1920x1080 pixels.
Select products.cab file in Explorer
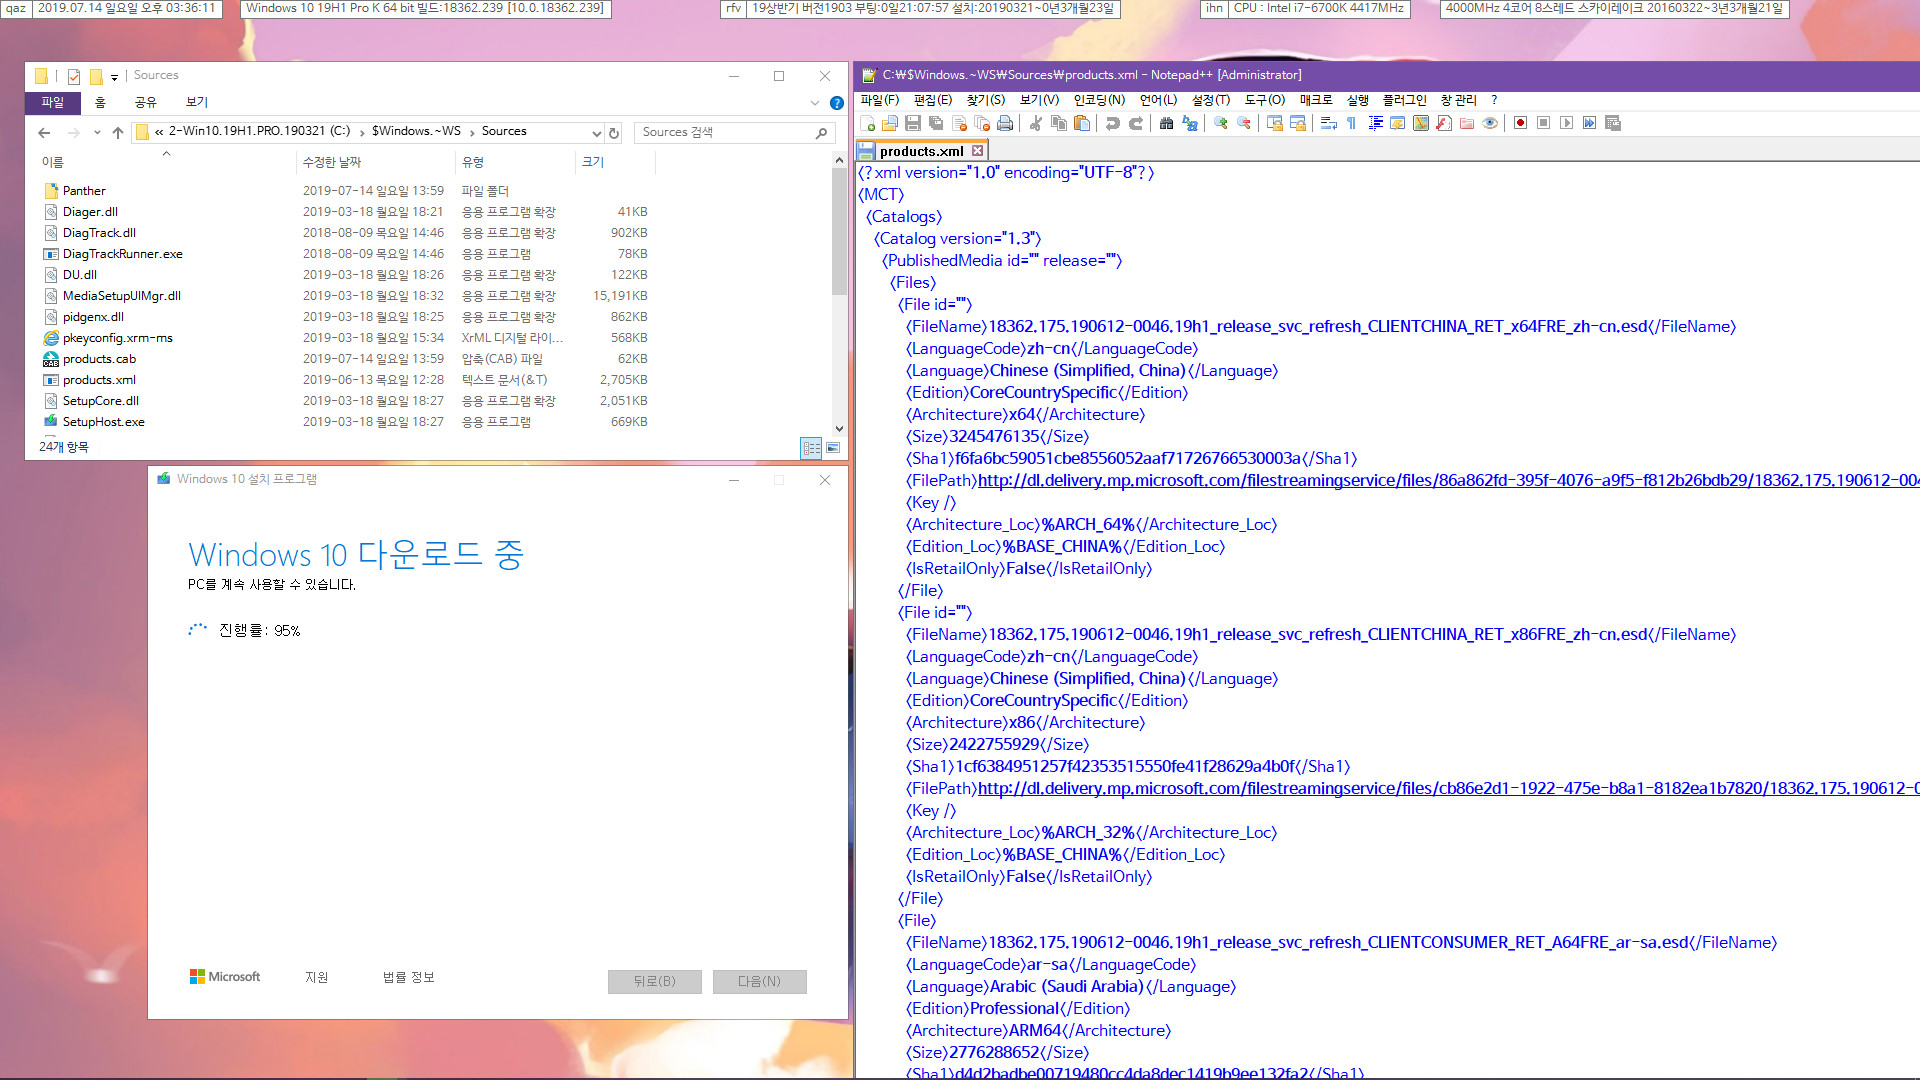point(99,359)
